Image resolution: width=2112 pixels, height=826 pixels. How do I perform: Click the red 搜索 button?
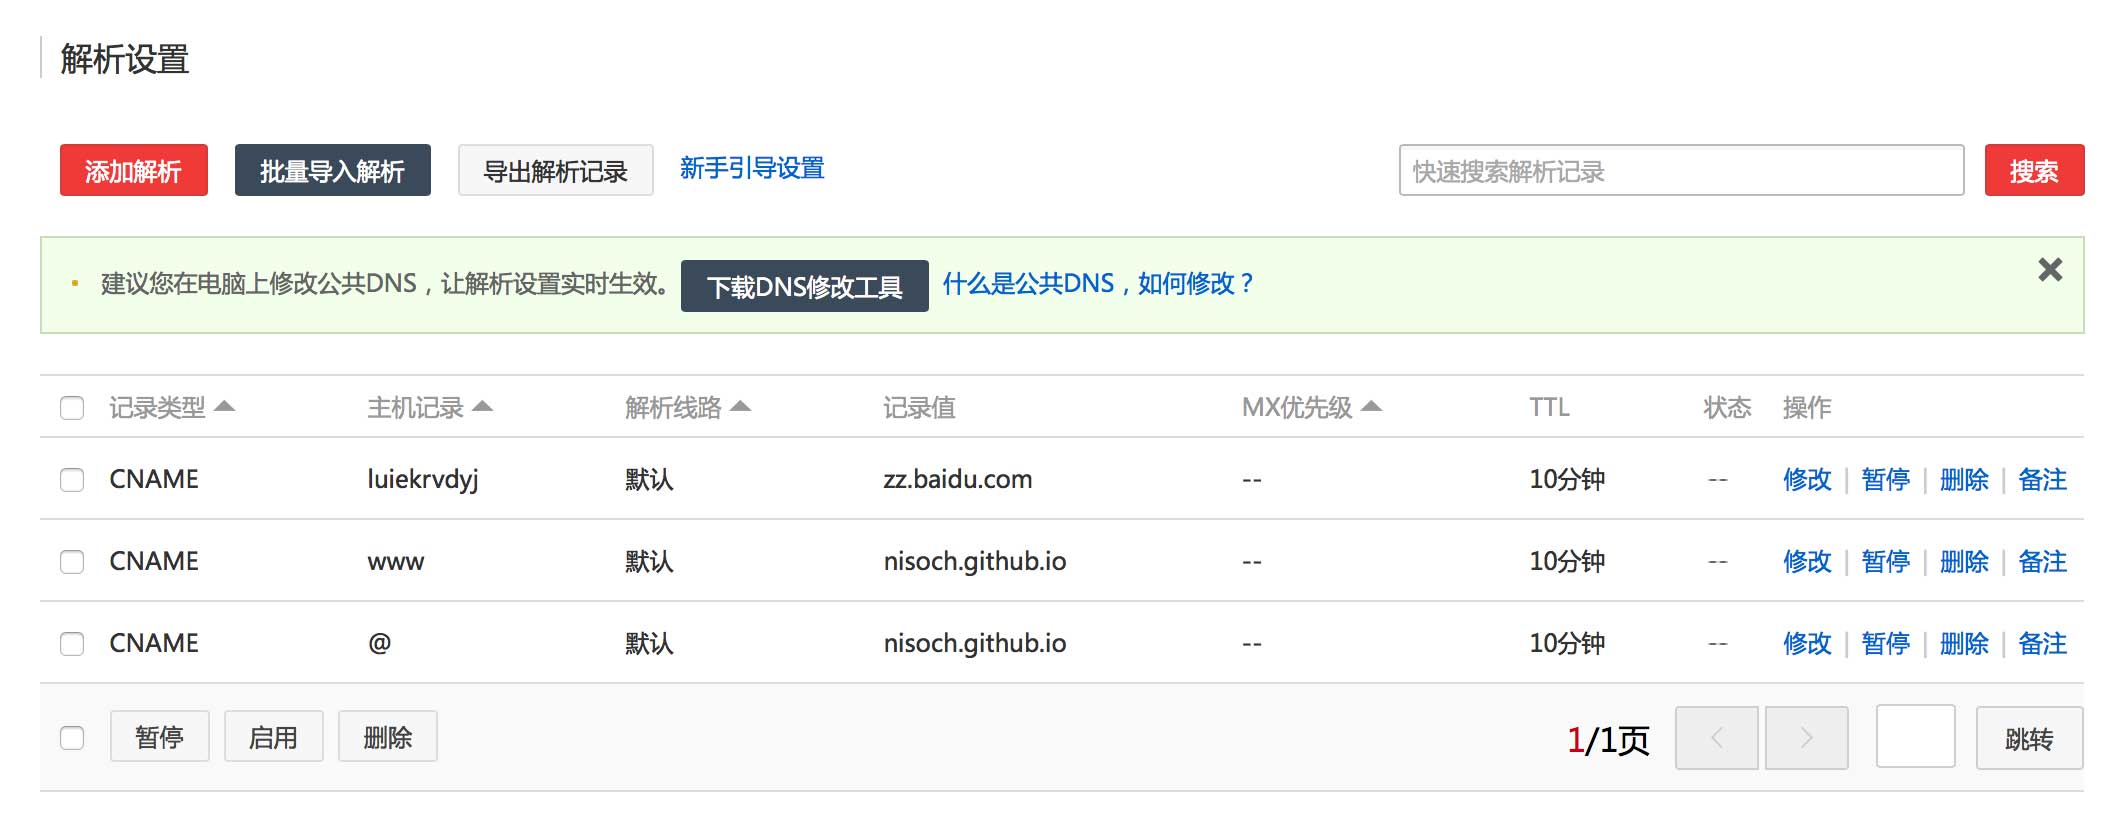(2035, 170)
